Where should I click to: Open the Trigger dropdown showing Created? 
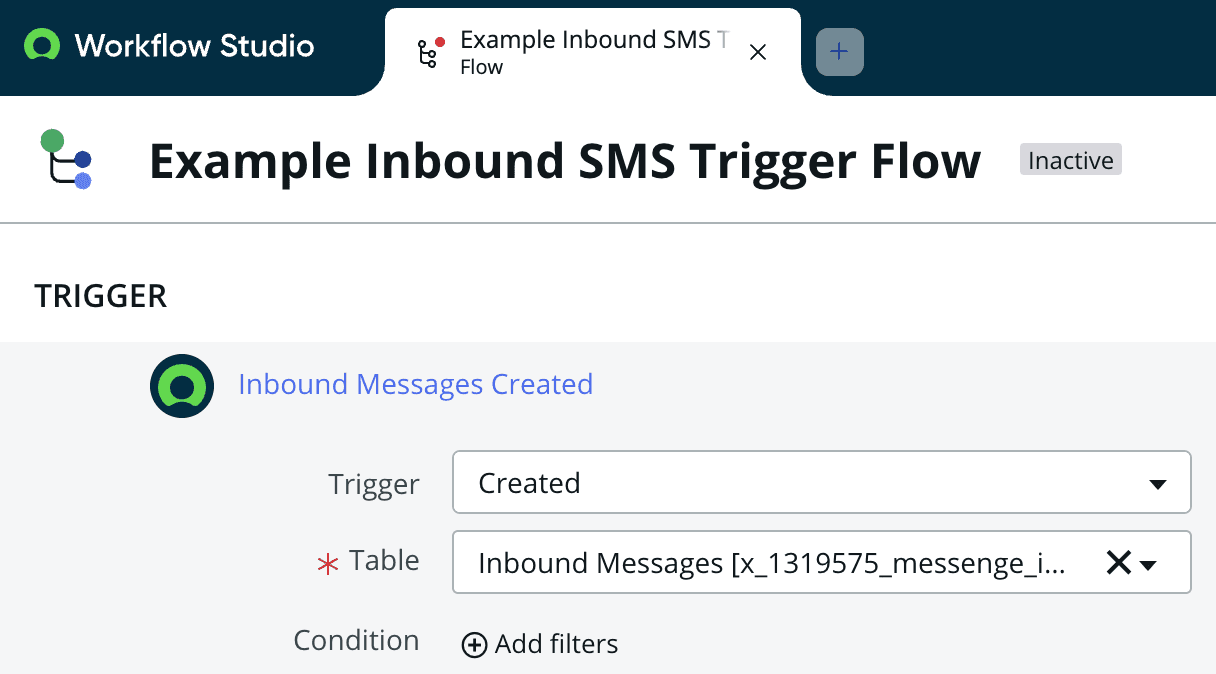(x=820, y=482)
